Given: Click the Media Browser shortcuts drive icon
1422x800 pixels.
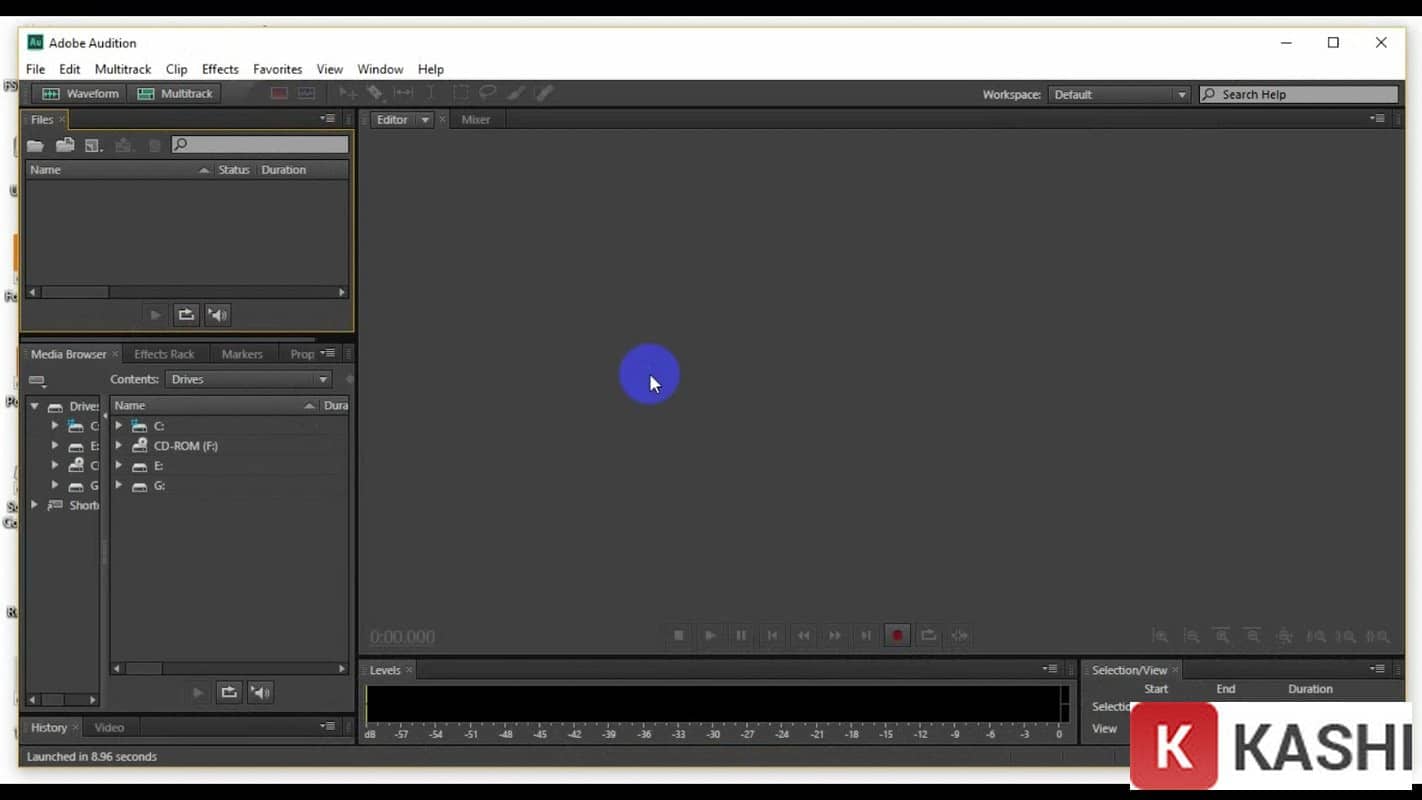Looking at the screenshot, I should 38,380.
